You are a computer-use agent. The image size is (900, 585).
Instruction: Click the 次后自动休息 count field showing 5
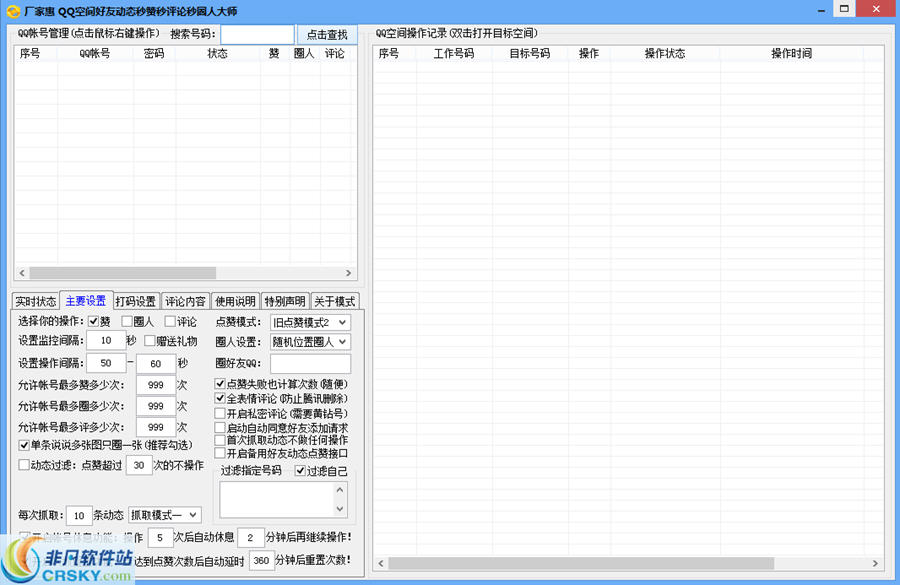tap(160, 537)
